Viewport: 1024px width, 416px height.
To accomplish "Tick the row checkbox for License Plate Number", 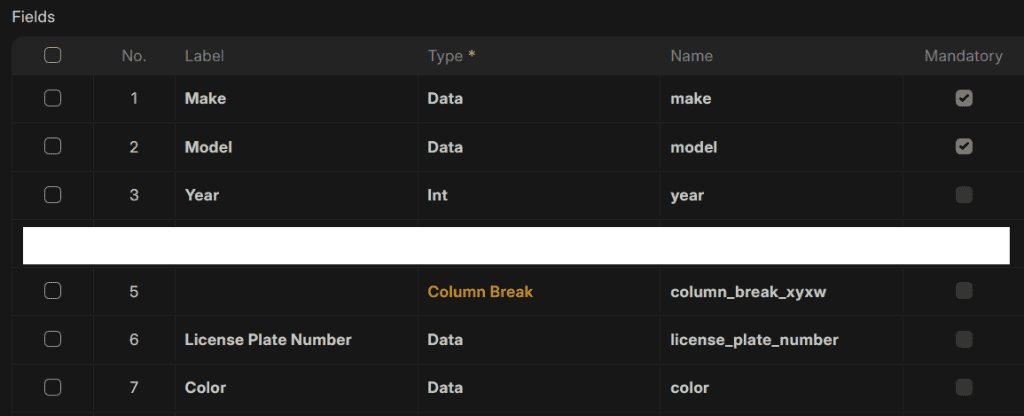I will (53, 339).
